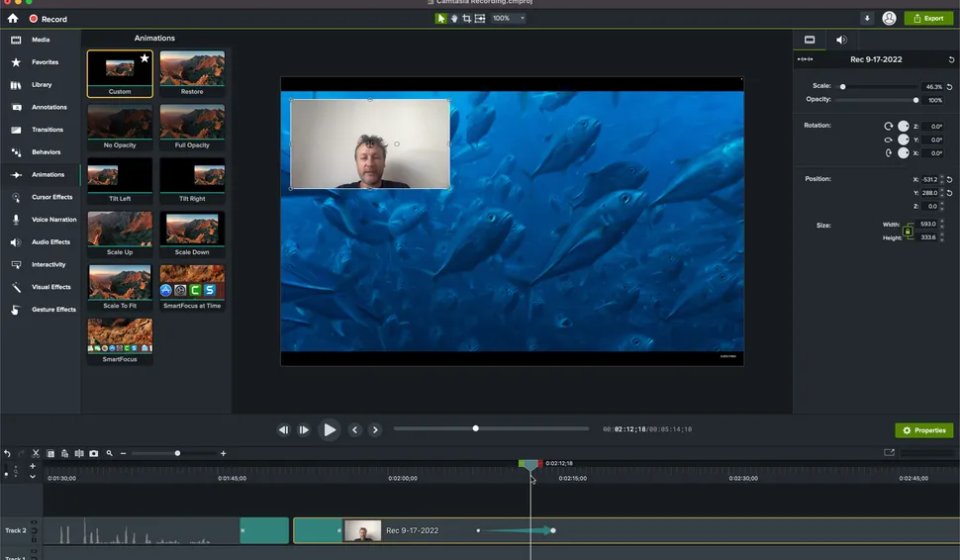Switch to visual properties tab icon
Screen dimensions: 960x560
click(809, 40)
